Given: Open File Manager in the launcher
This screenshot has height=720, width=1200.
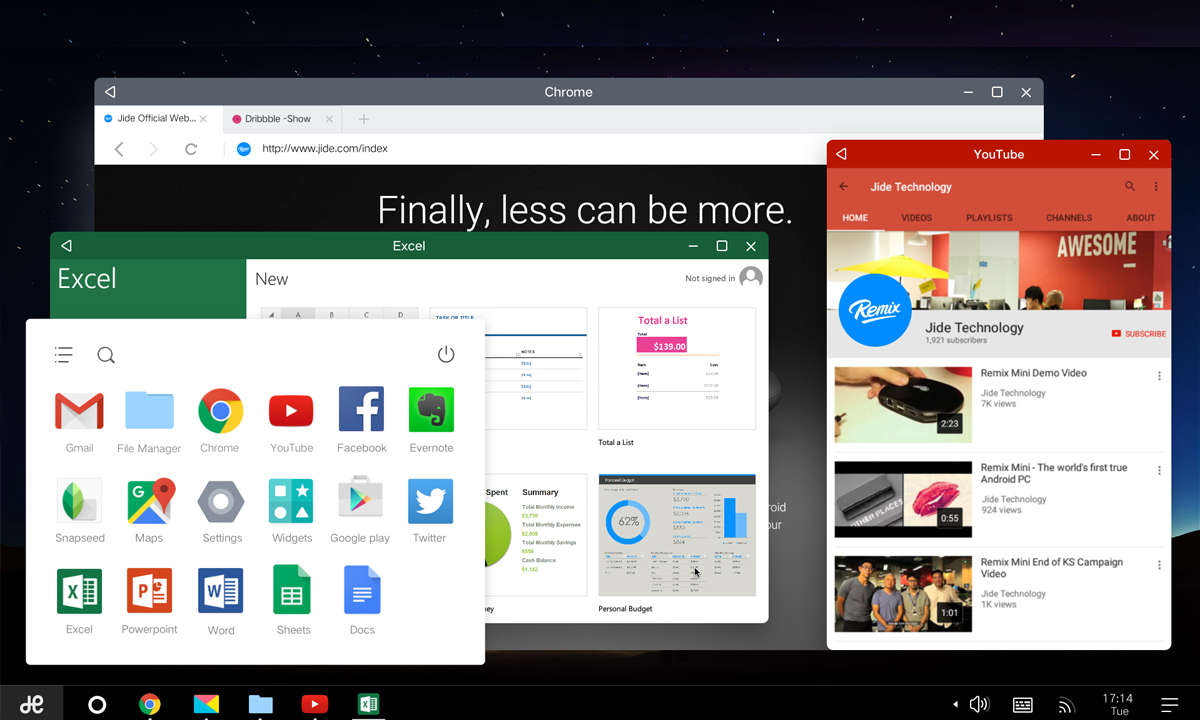Looking at the screenshot, I should point(149,411).
